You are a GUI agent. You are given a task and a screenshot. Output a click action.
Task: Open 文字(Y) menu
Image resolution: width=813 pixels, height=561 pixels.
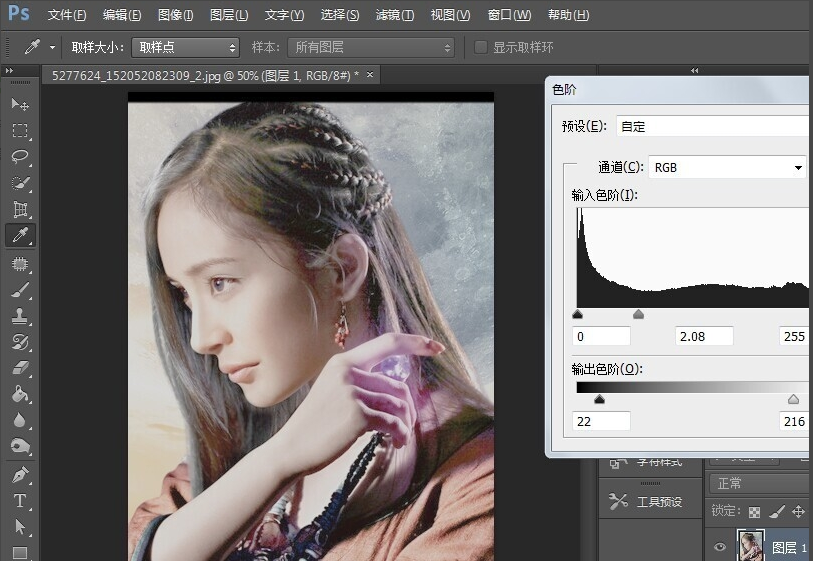pyautogui.click(x=284, y=15)
